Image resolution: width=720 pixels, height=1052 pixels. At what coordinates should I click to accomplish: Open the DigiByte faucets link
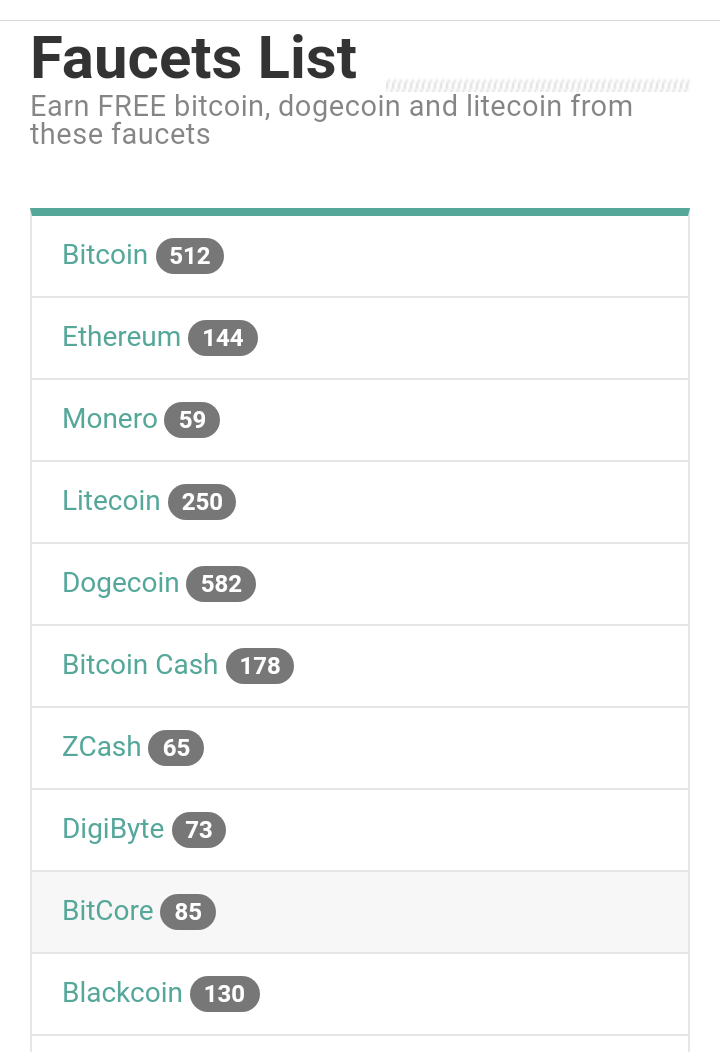(113, 829)
